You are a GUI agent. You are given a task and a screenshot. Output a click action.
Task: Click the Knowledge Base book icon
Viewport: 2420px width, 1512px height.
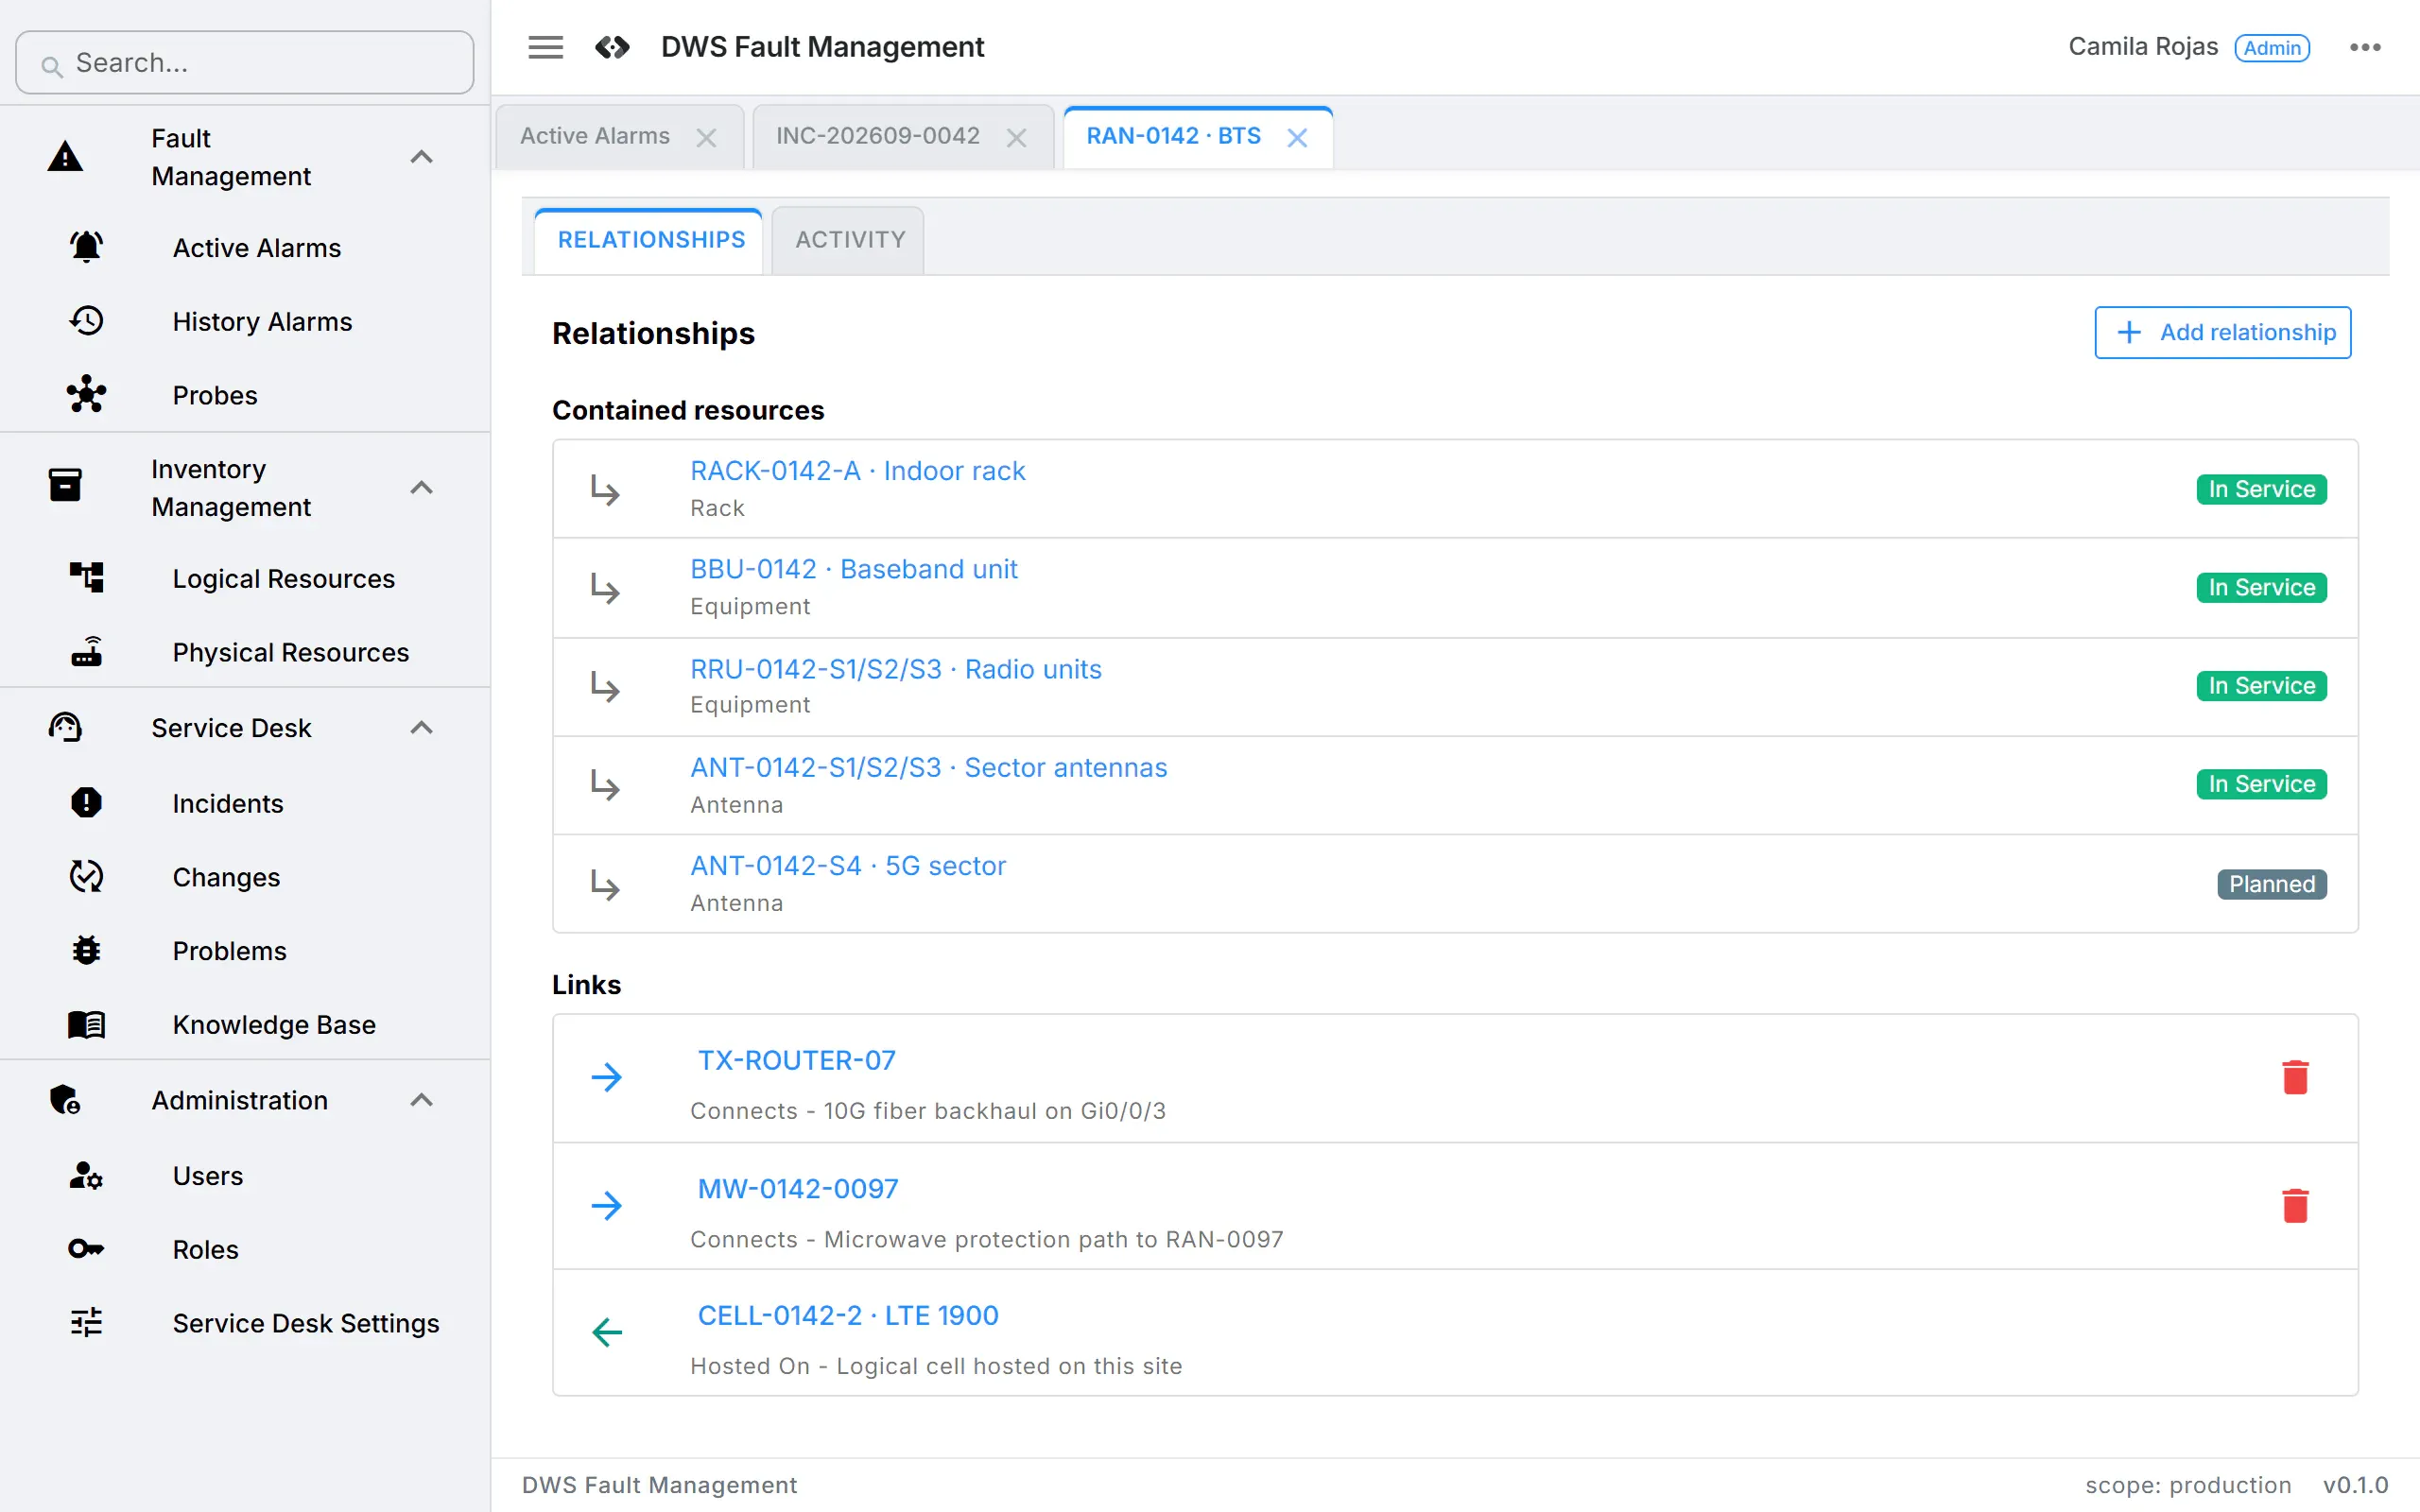point(87,1025)
